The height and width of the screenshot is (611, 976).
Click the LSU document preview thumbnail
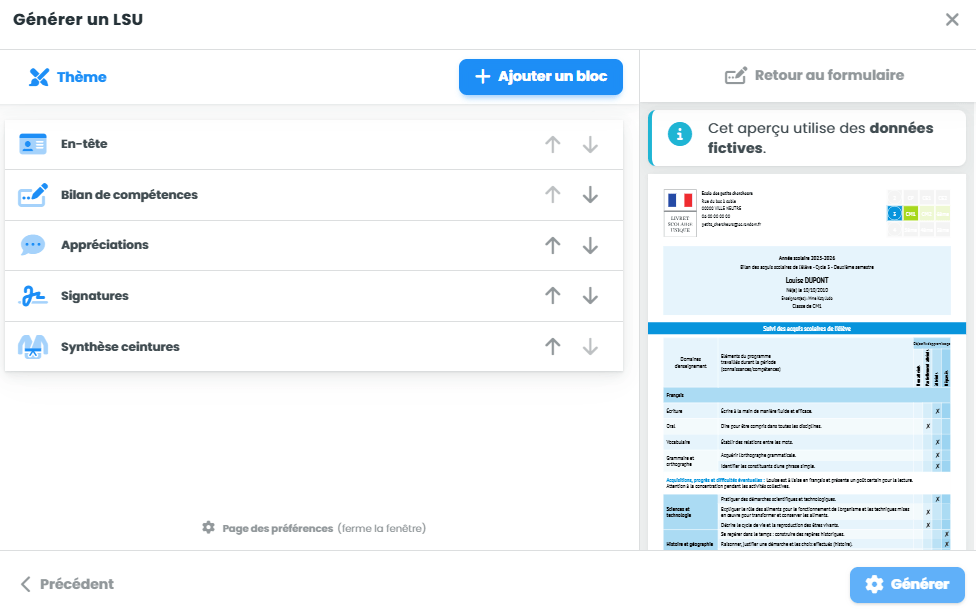807,362
